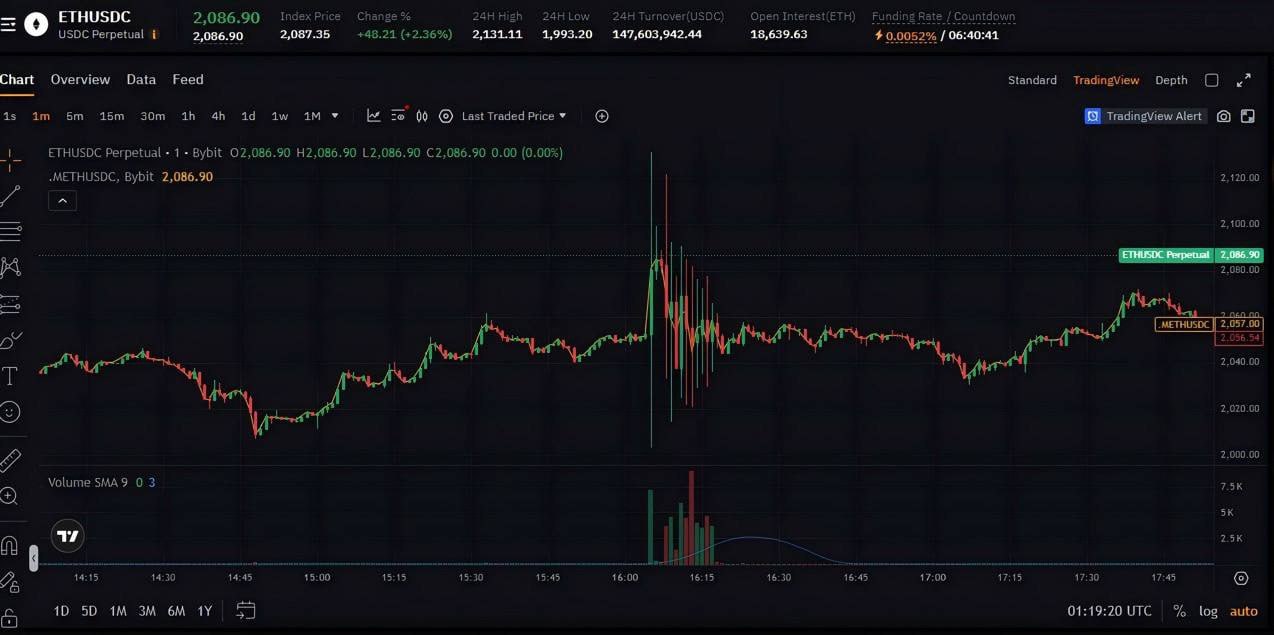The image size is (1274, 635).
Task: Open the UTC timezone selector
Action: coord(1109,611)
